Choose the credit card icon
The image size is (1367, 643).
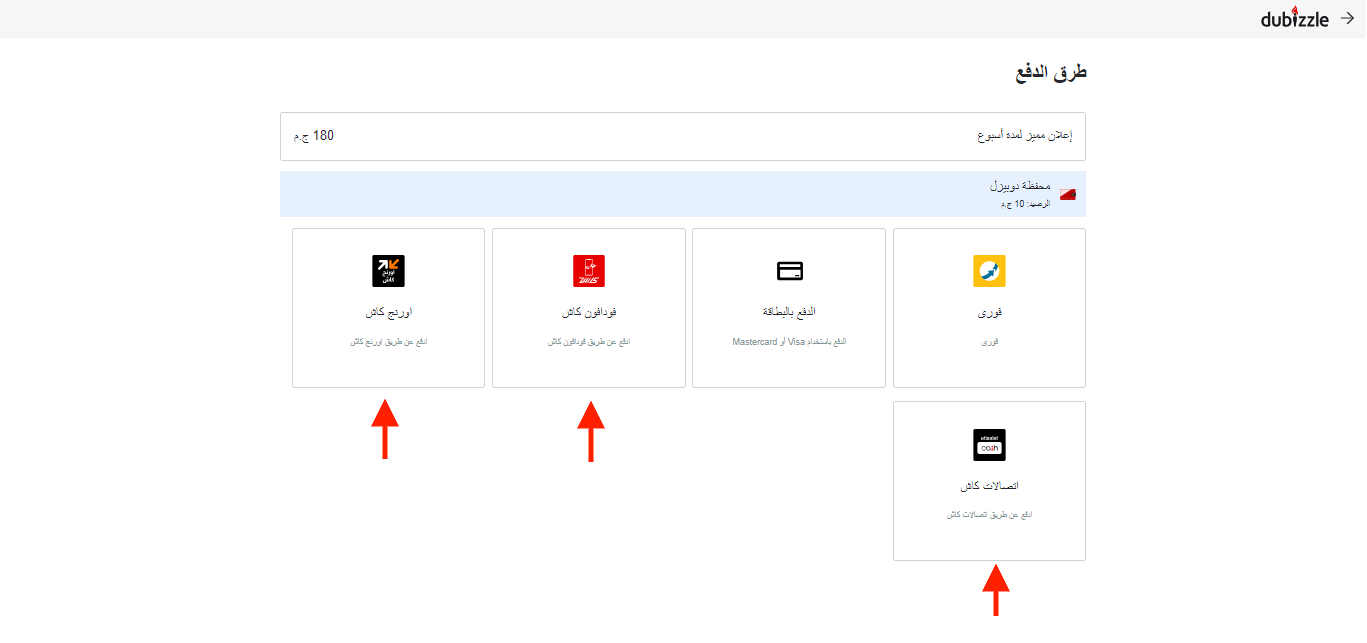point(789,271)
